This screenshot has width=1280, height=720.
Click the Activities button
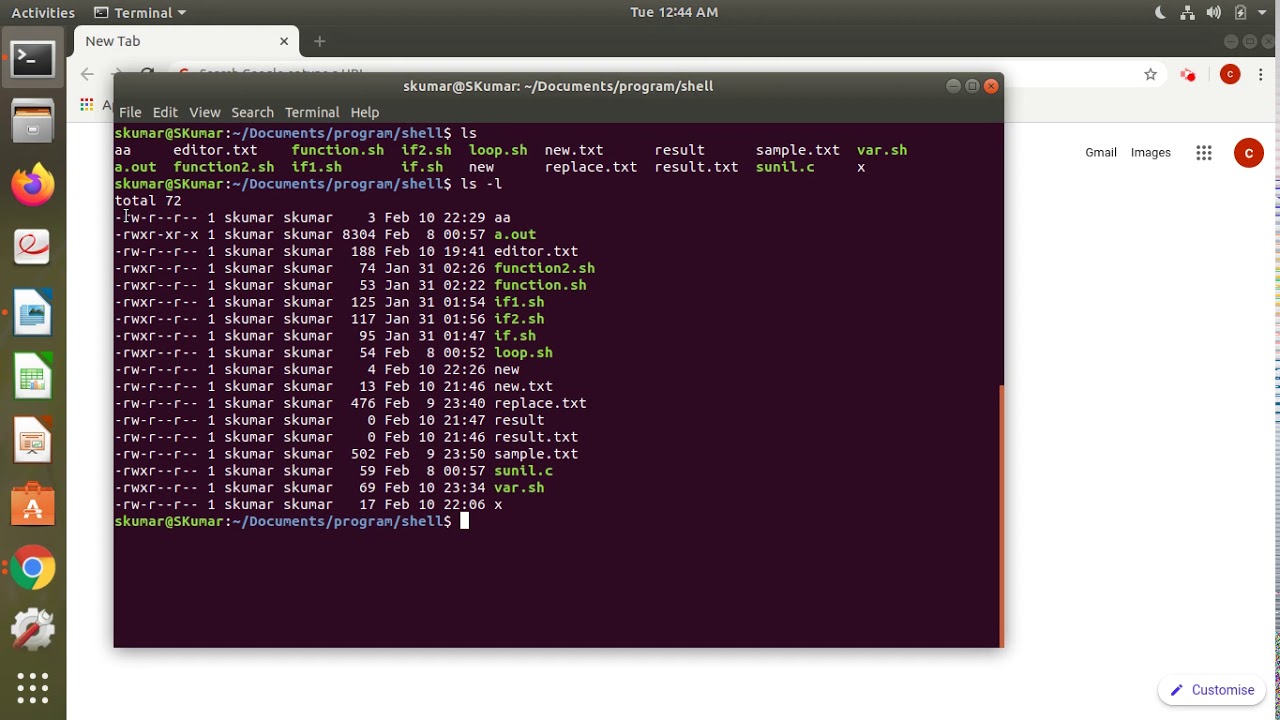(x=43, y=12)
